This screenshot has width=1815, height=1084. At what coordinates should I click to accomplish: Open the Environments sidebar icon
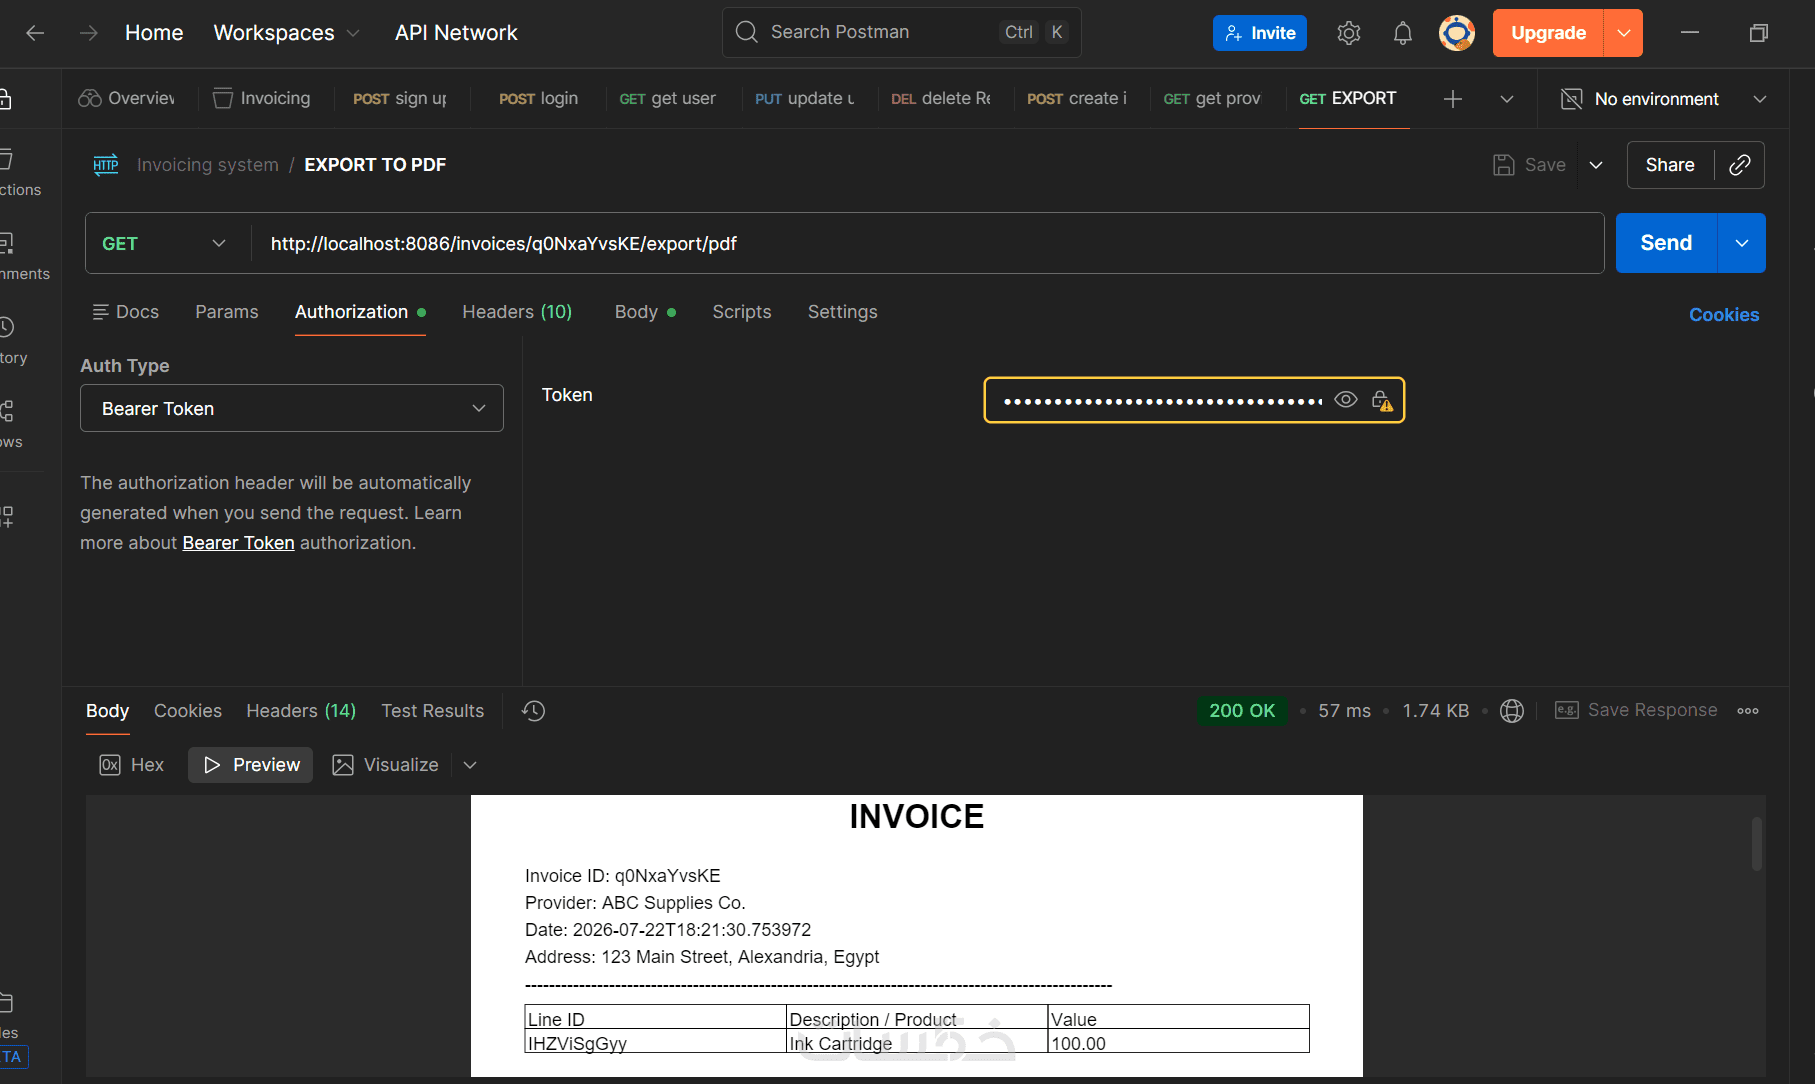(x=7, y=243)
